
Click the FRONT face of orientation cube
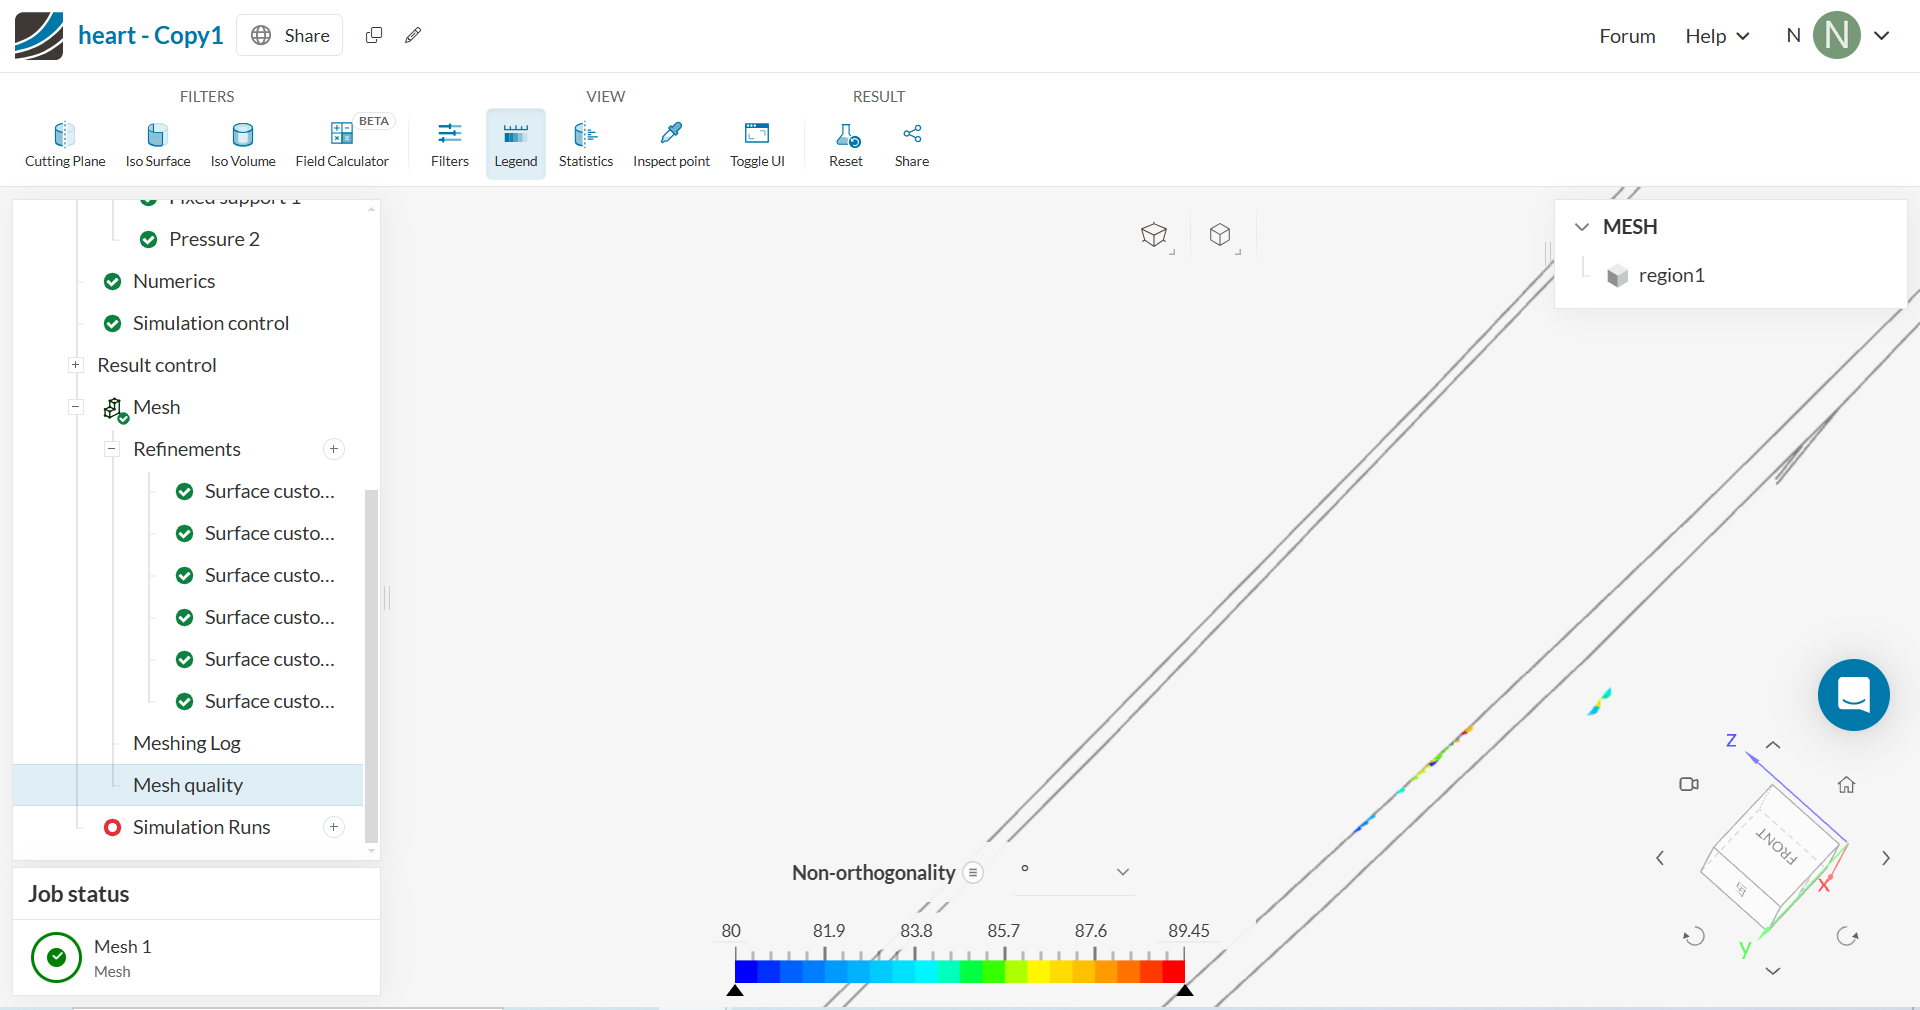[1777, 846]
